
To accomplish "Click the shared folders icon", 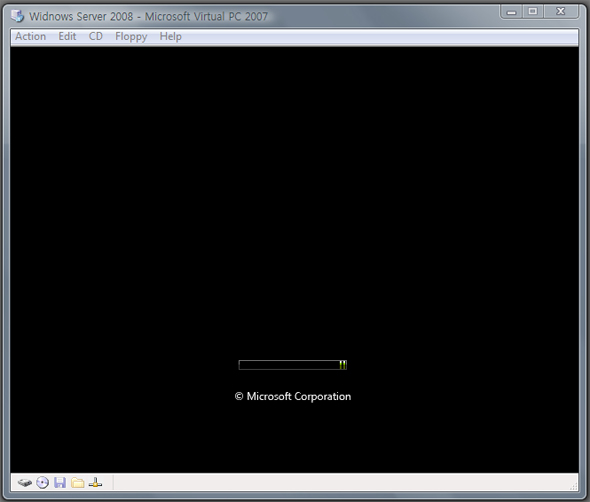I will point(78,482).
